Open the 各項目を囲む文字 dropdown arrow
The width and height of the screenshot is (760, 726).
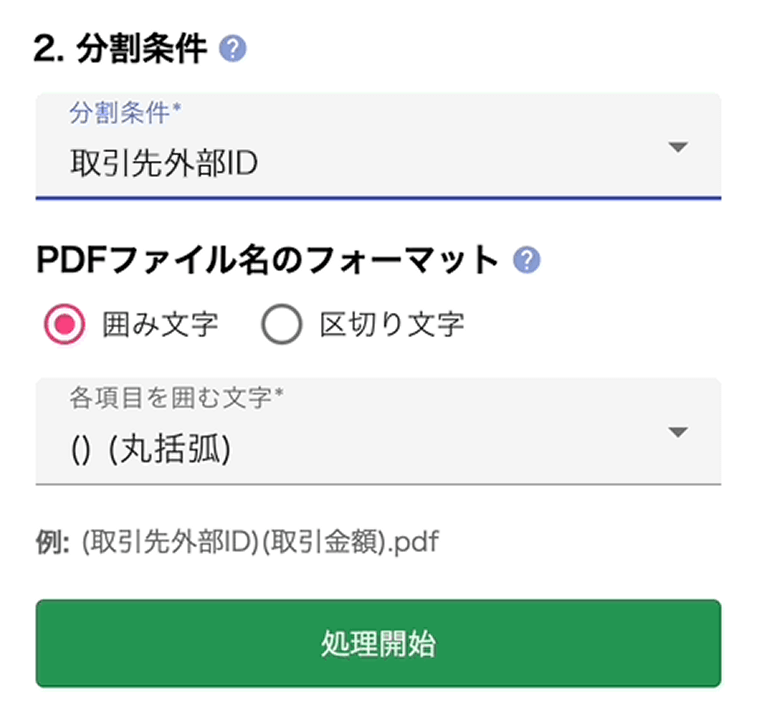pyautogui.click(x=678, y=432)
